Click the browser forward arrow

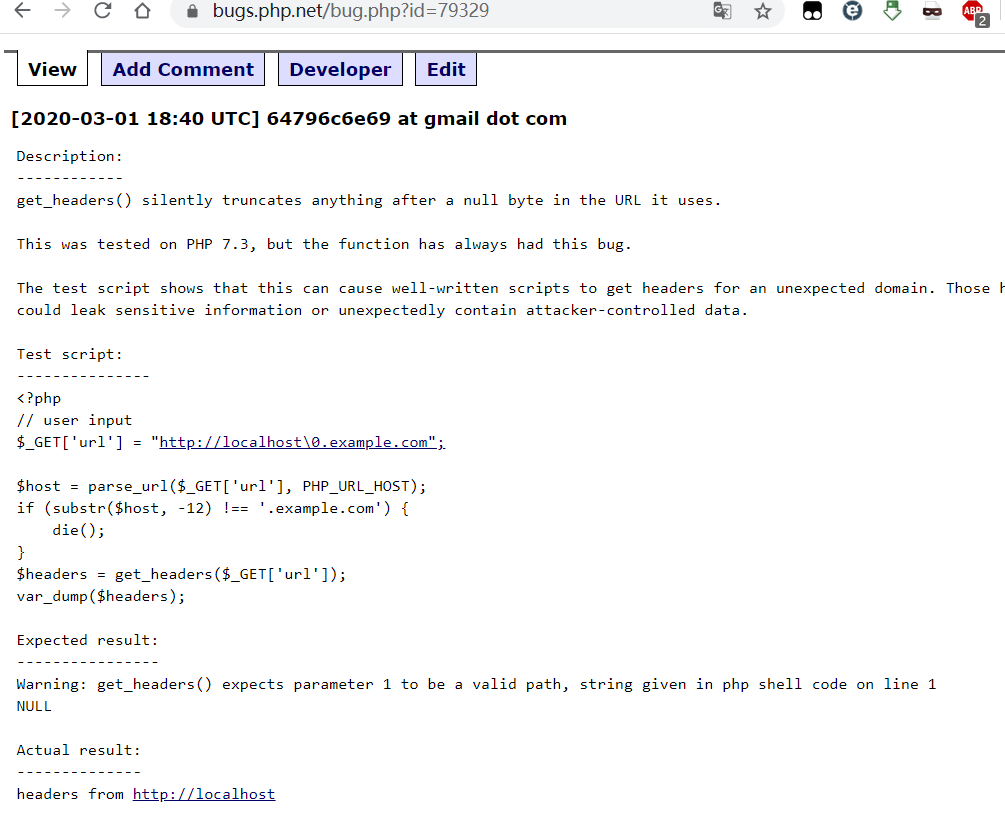62,11
